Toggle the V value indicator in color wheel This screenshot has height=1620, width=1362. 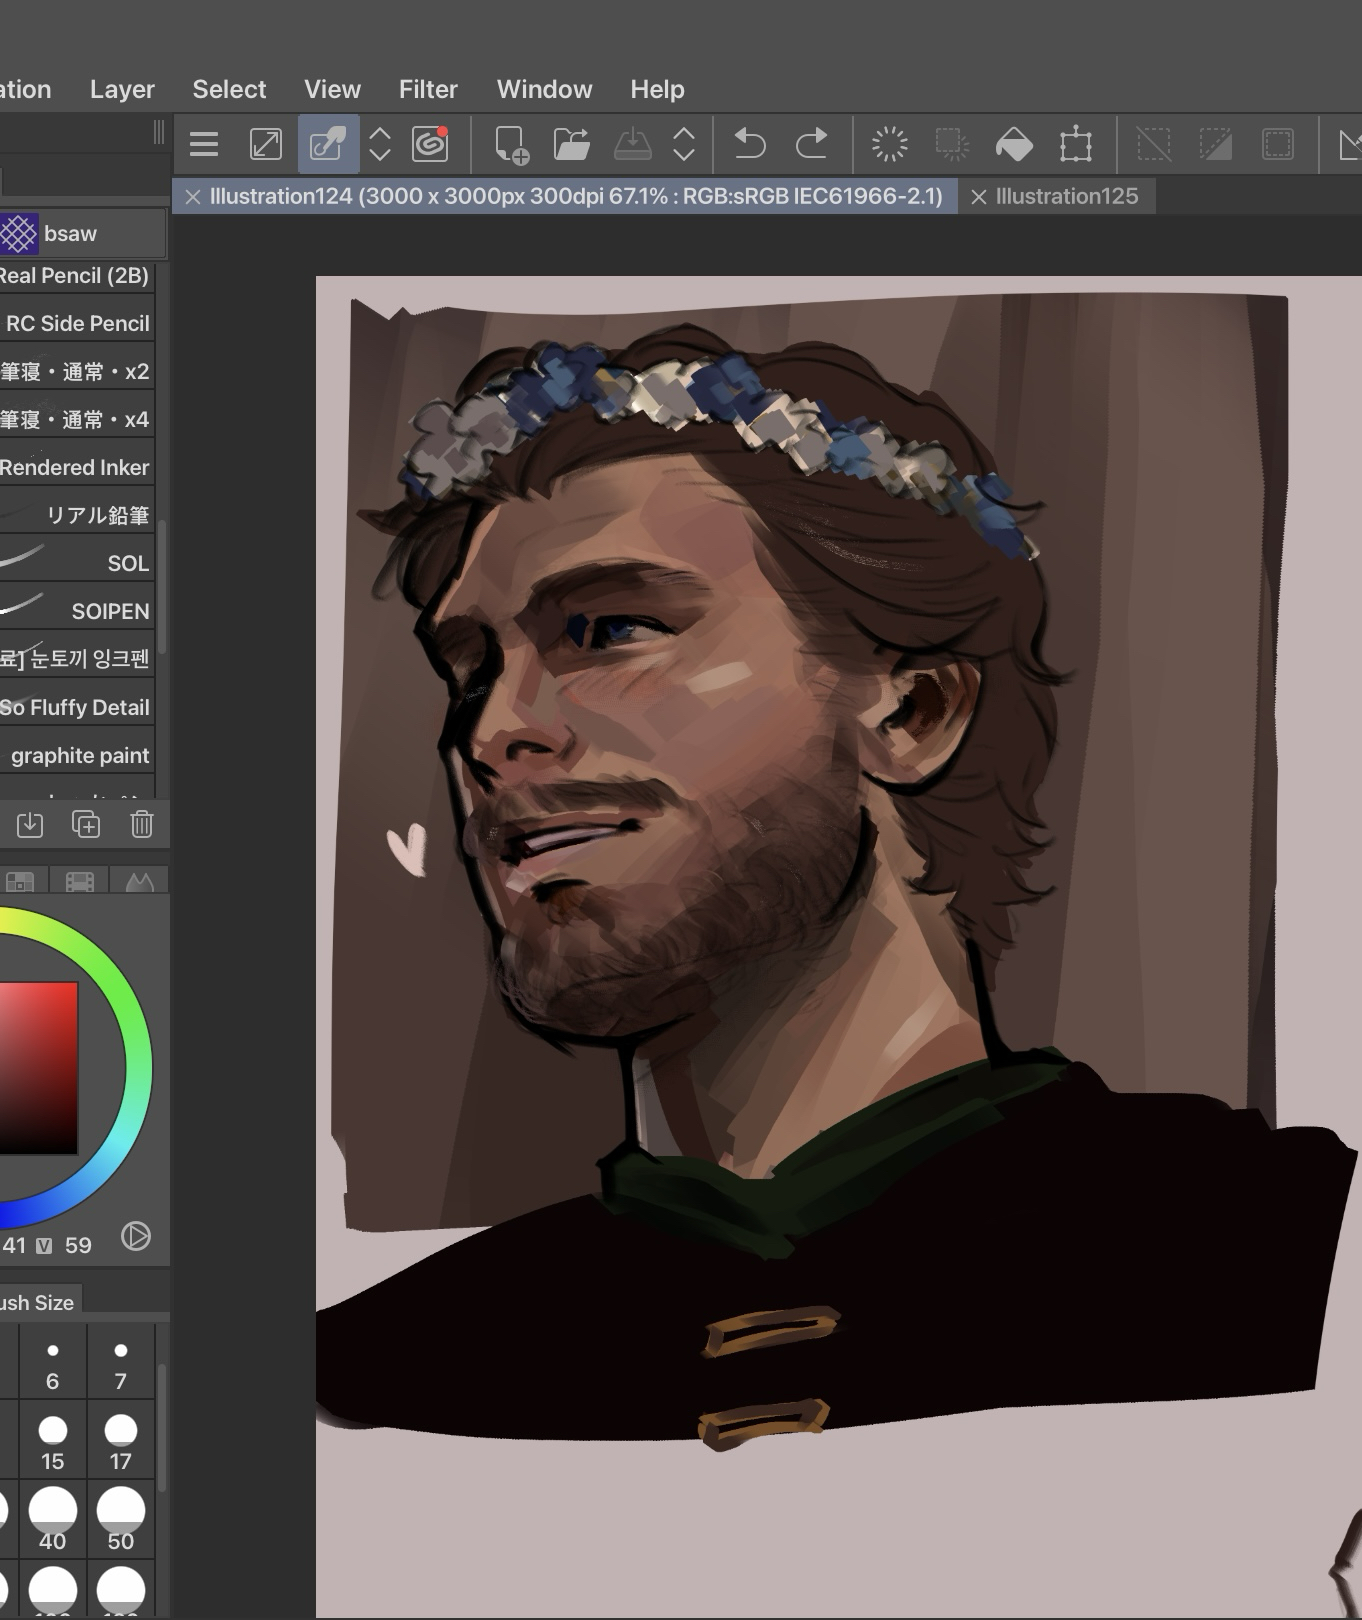(44, 1246)
